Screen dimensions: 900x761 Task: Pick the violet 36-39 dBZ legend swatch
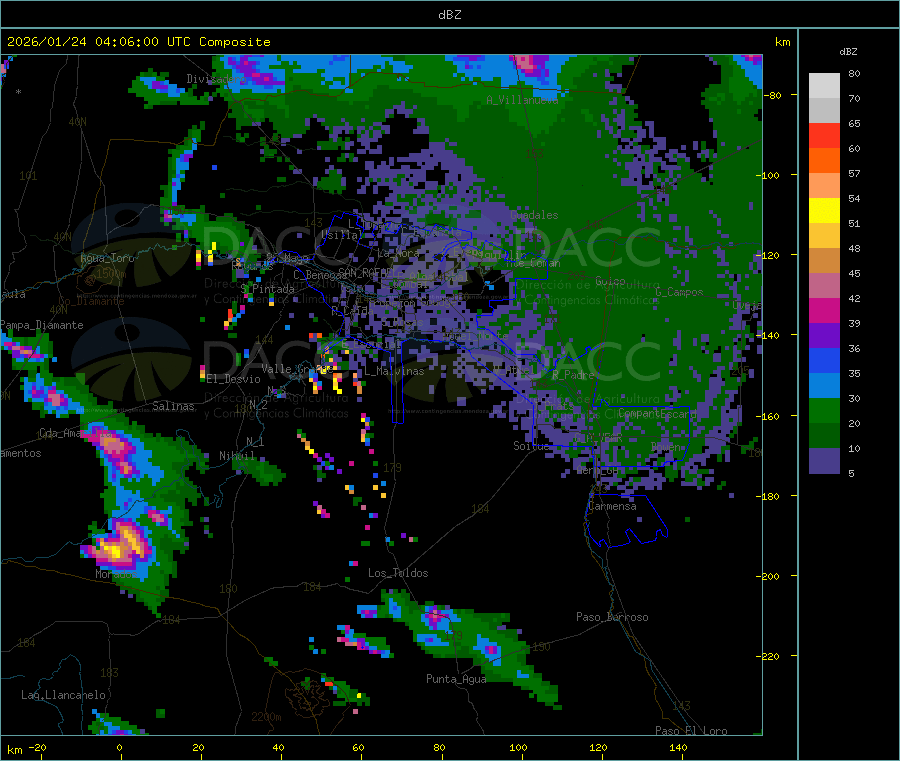(x=824, y=335)
